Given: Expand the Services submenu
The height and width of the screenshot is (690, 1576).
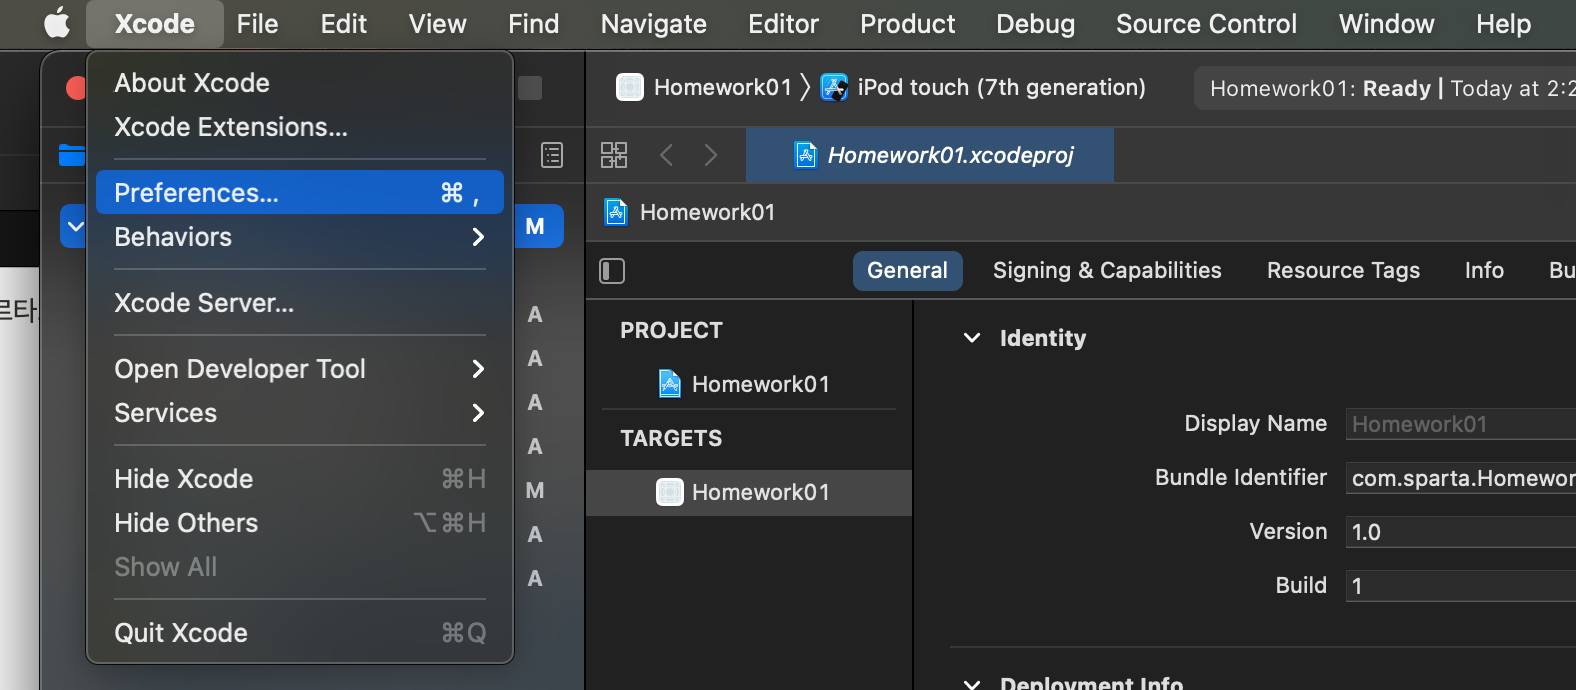Looking at the screenshot, I should point(300,413).
